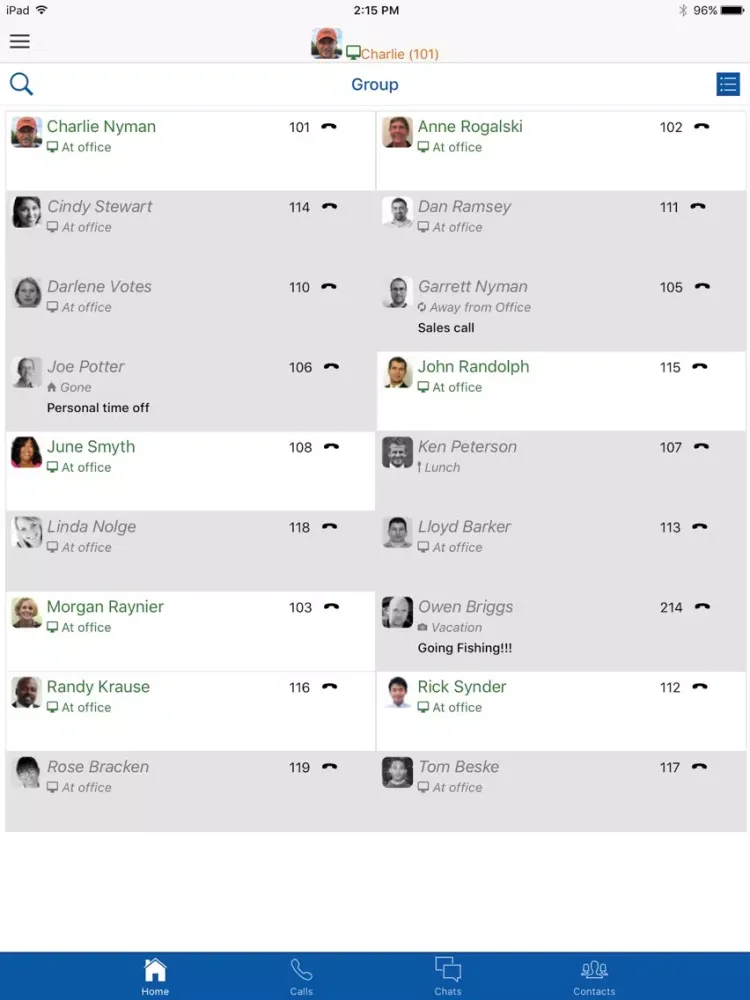This screenshot has width=750, height=1000.
Task: Switch to the Calls tab
Action: pos(301,976)
